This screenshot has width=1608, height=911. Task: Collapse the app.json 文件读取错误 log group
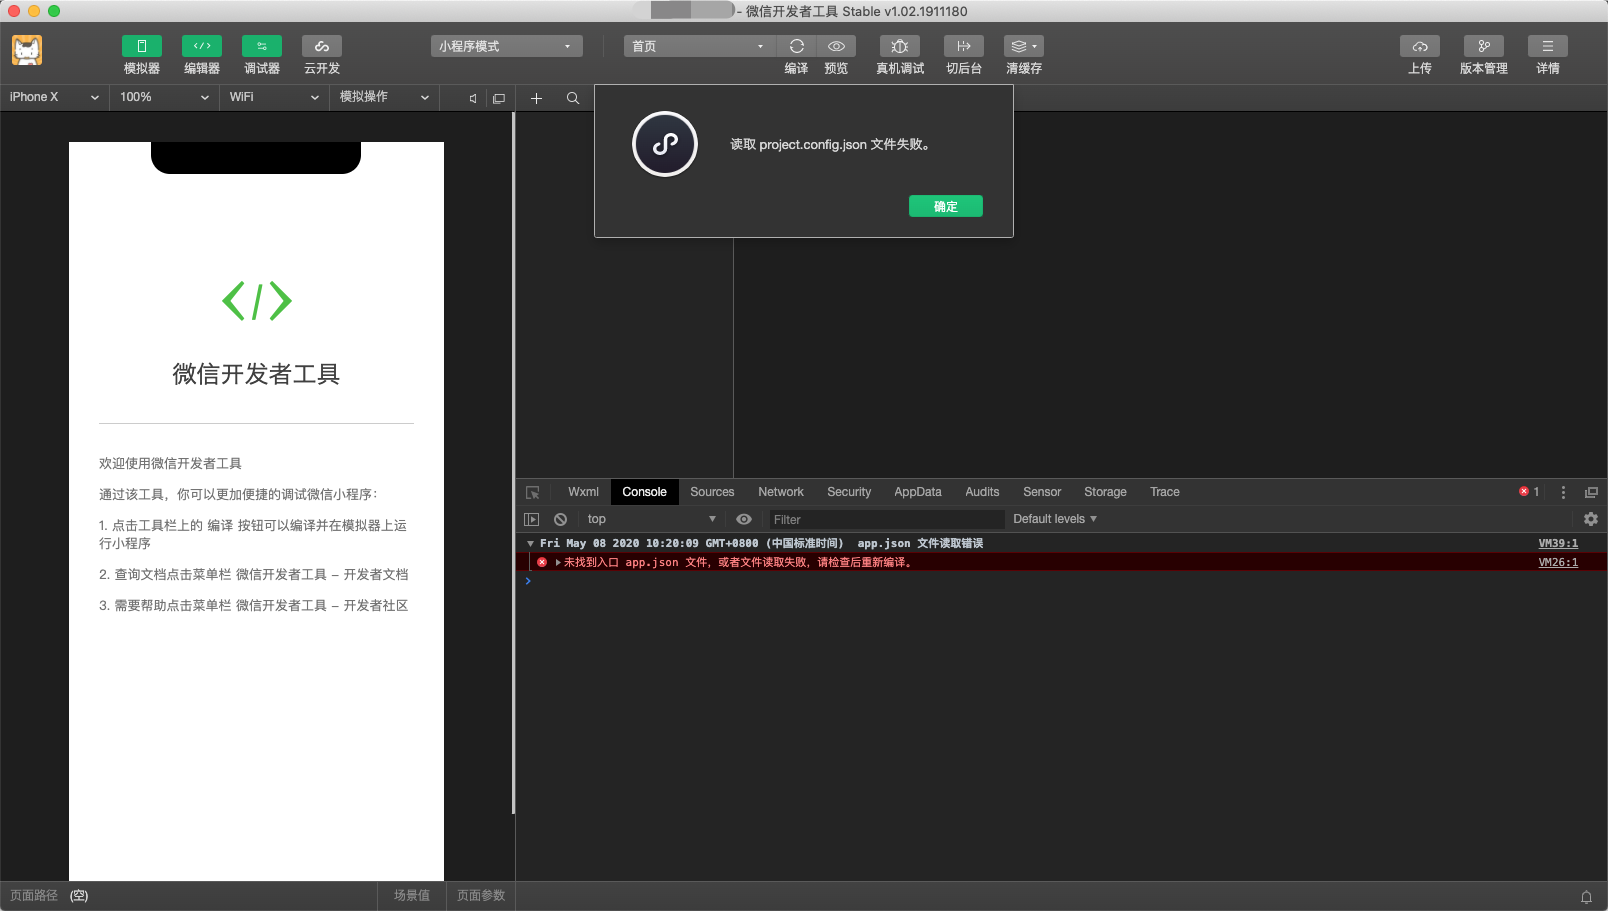(531, 543)
